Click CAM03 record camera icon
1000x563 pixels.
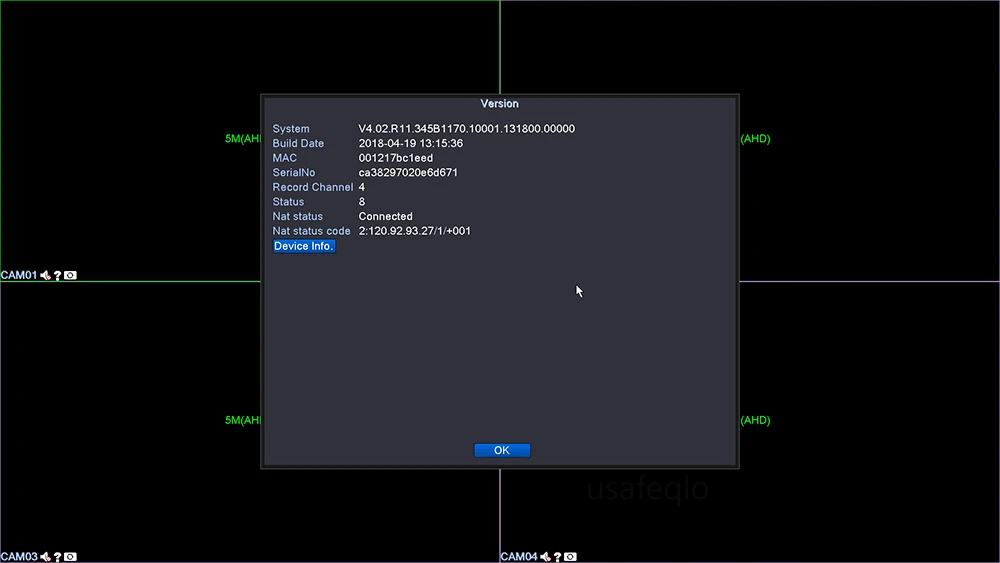[70, 557]
